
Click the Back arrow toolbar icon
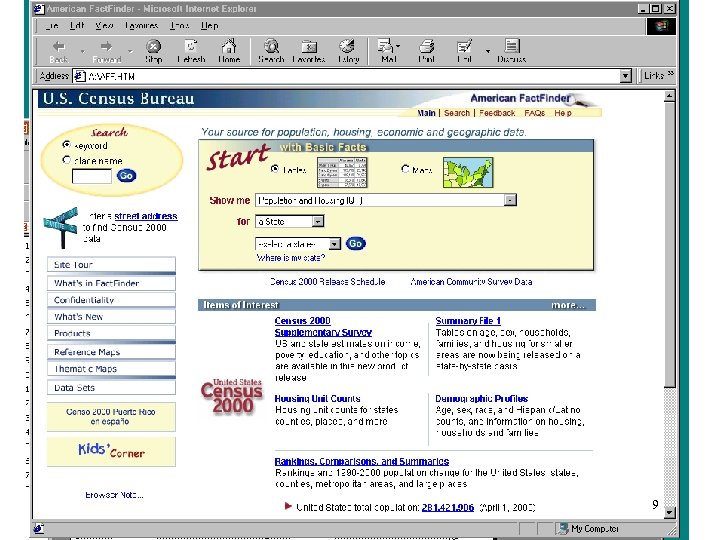(59, 46)
